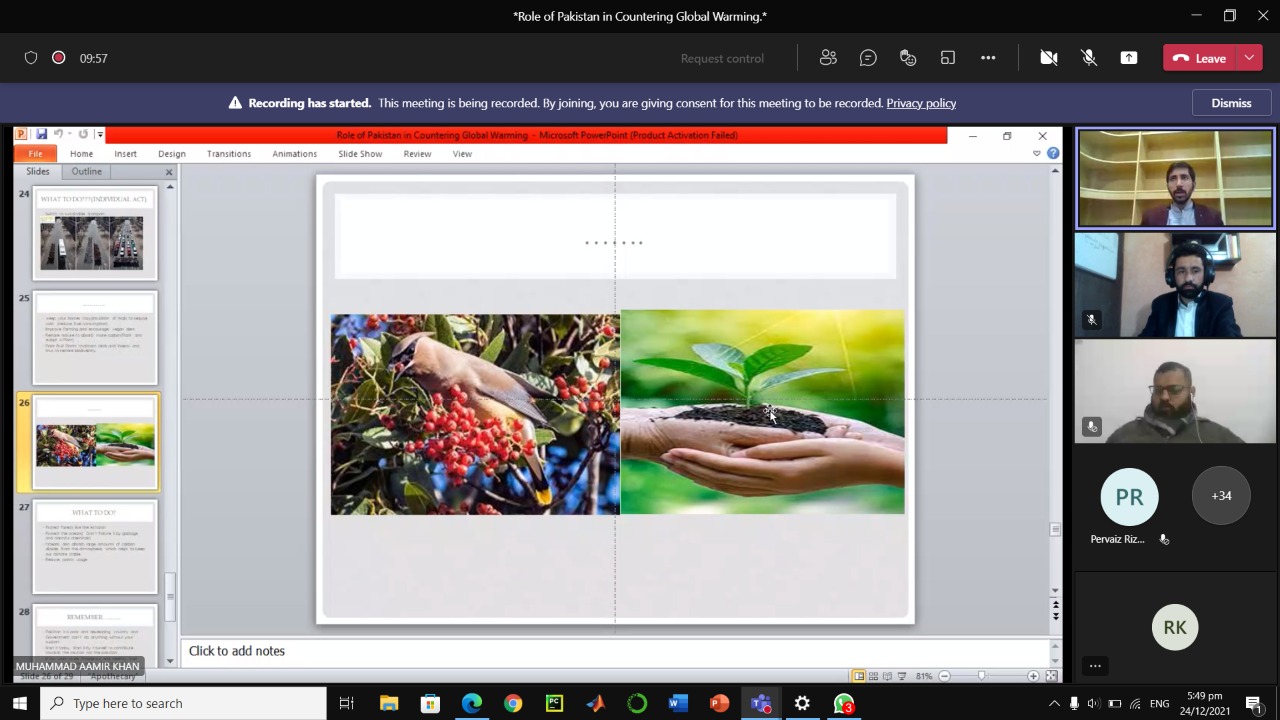Click the PowerPoint zoom slider
The width and height of the screenshot is (1280, 720).
click(981, 676)
